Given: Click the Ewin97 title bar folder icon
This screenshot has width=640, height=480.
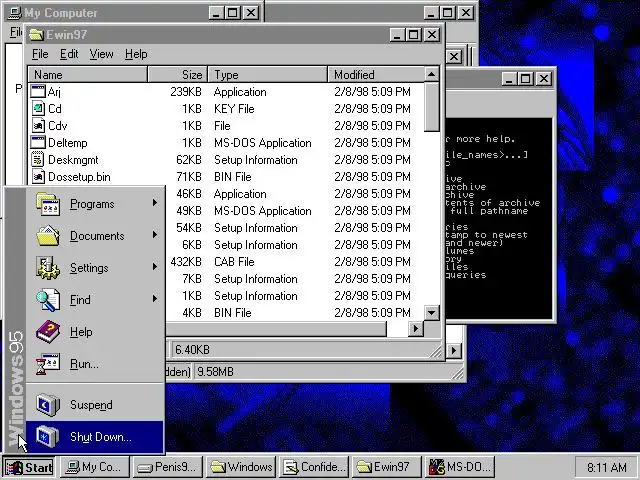Looking at the screenshot, I should pos(36,35).
